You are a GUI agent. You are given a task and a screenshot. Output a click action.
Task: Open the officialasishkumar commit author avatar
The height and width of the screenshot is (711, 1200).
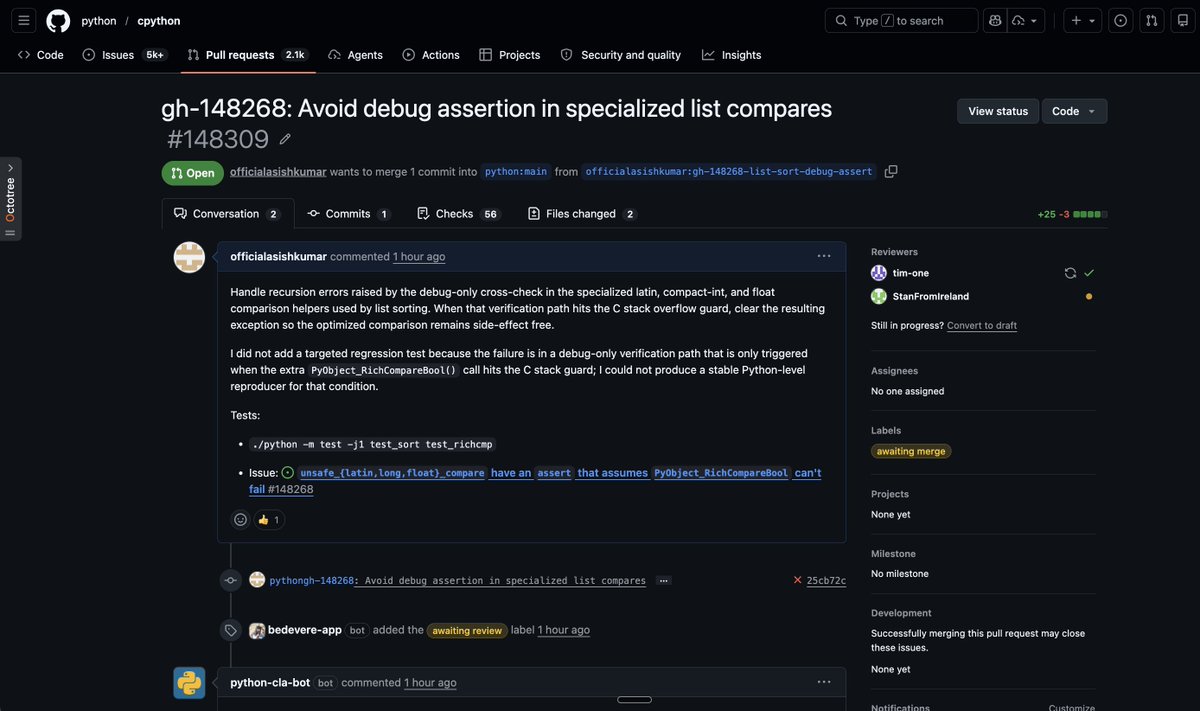pyautogui.click(x=257, y=580)
